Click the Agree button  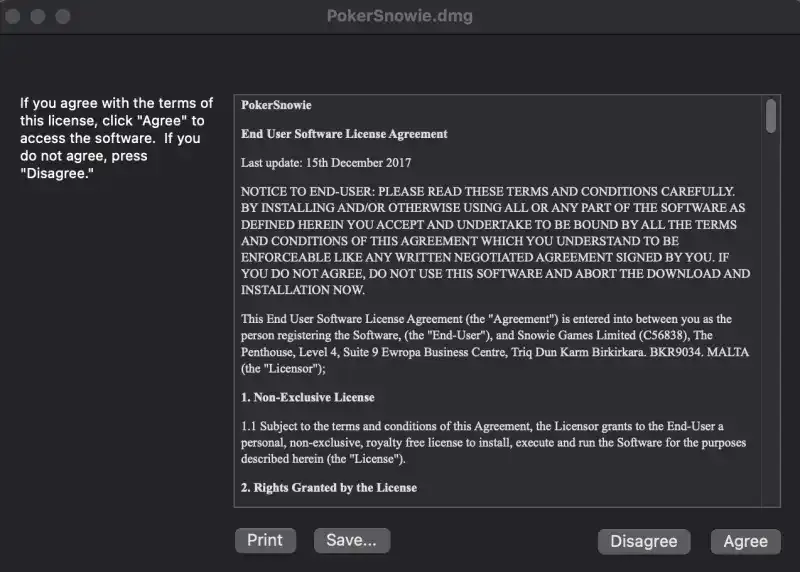point(745,541)
